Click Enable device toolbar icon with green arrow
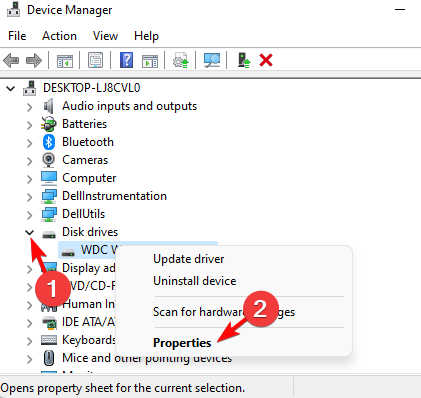 point(244,60)
